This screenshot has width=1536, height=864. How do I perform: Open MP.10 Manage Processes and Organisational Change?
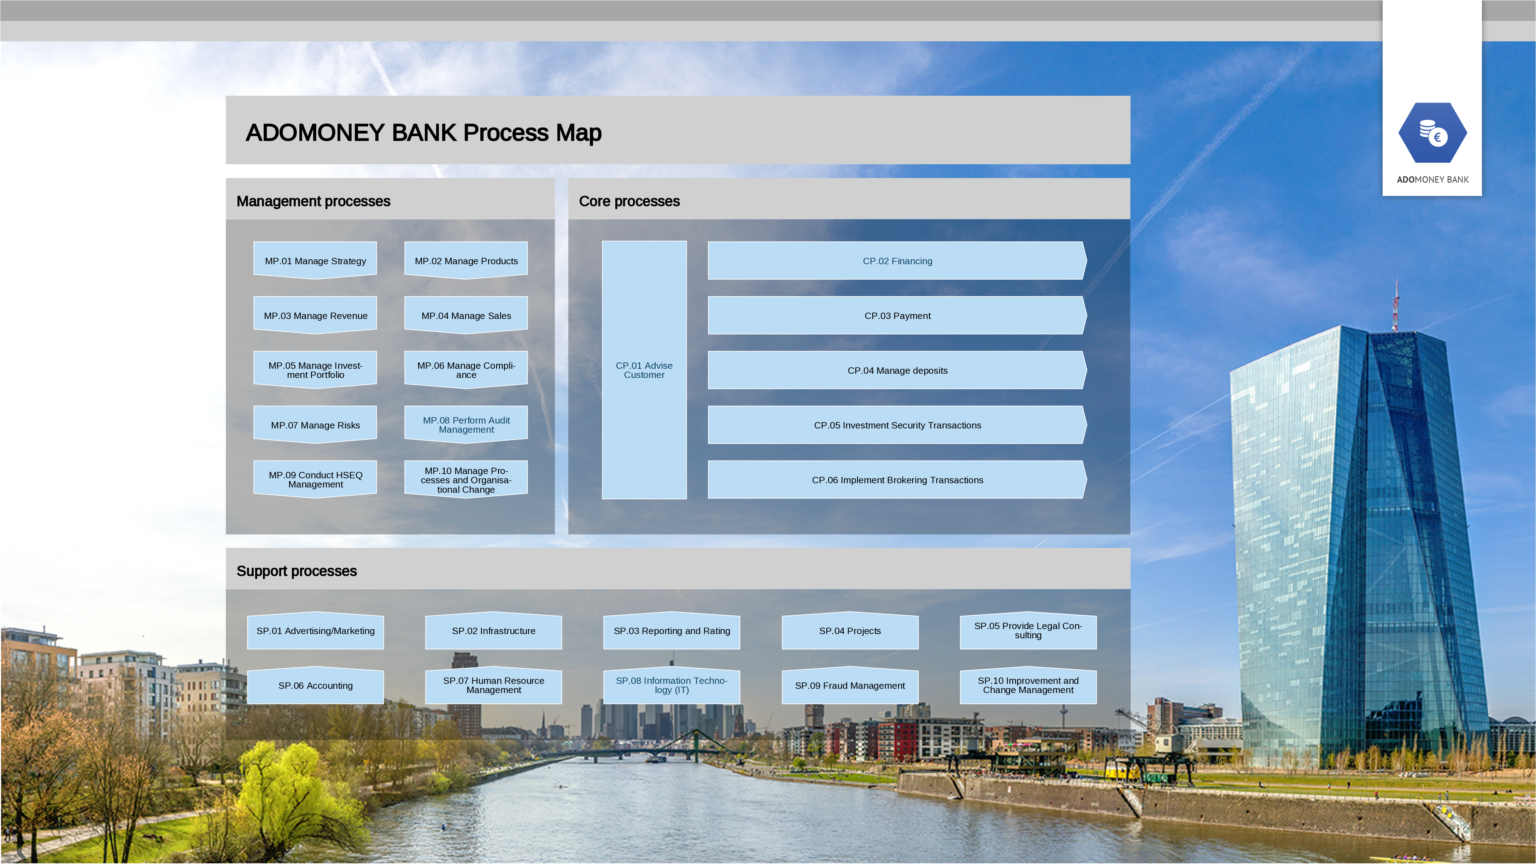tap(465, 477)
